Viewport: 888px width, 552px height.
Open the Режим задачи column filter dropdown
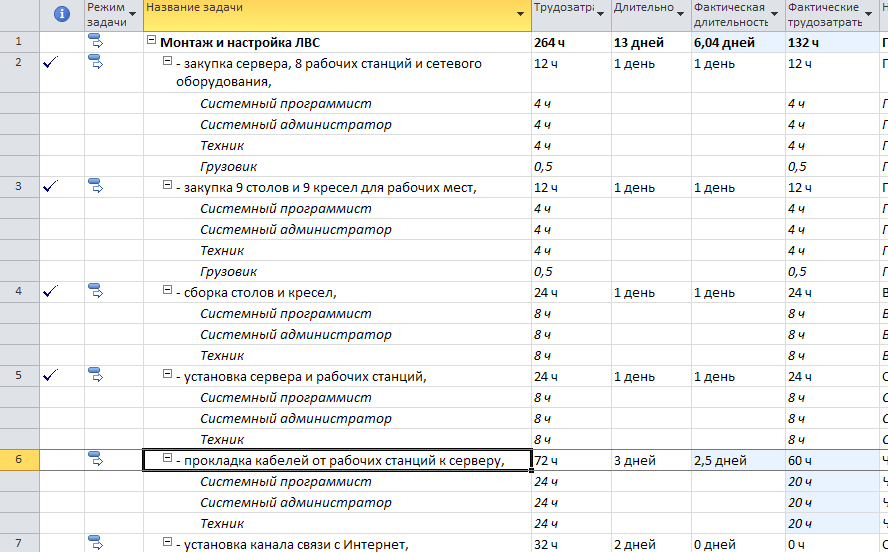133,14
